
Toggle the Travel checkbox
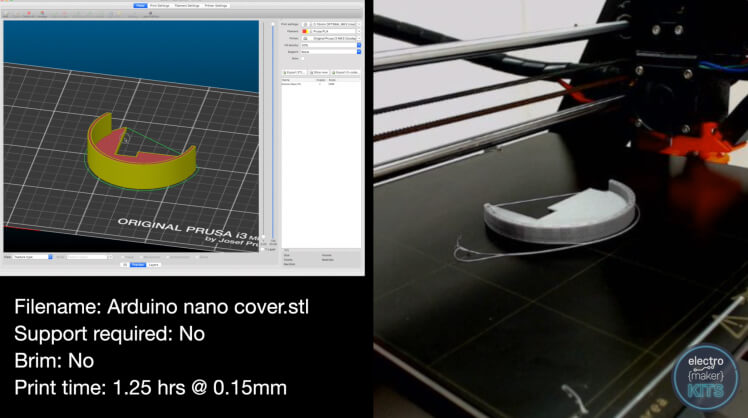(x=123, y=257)
